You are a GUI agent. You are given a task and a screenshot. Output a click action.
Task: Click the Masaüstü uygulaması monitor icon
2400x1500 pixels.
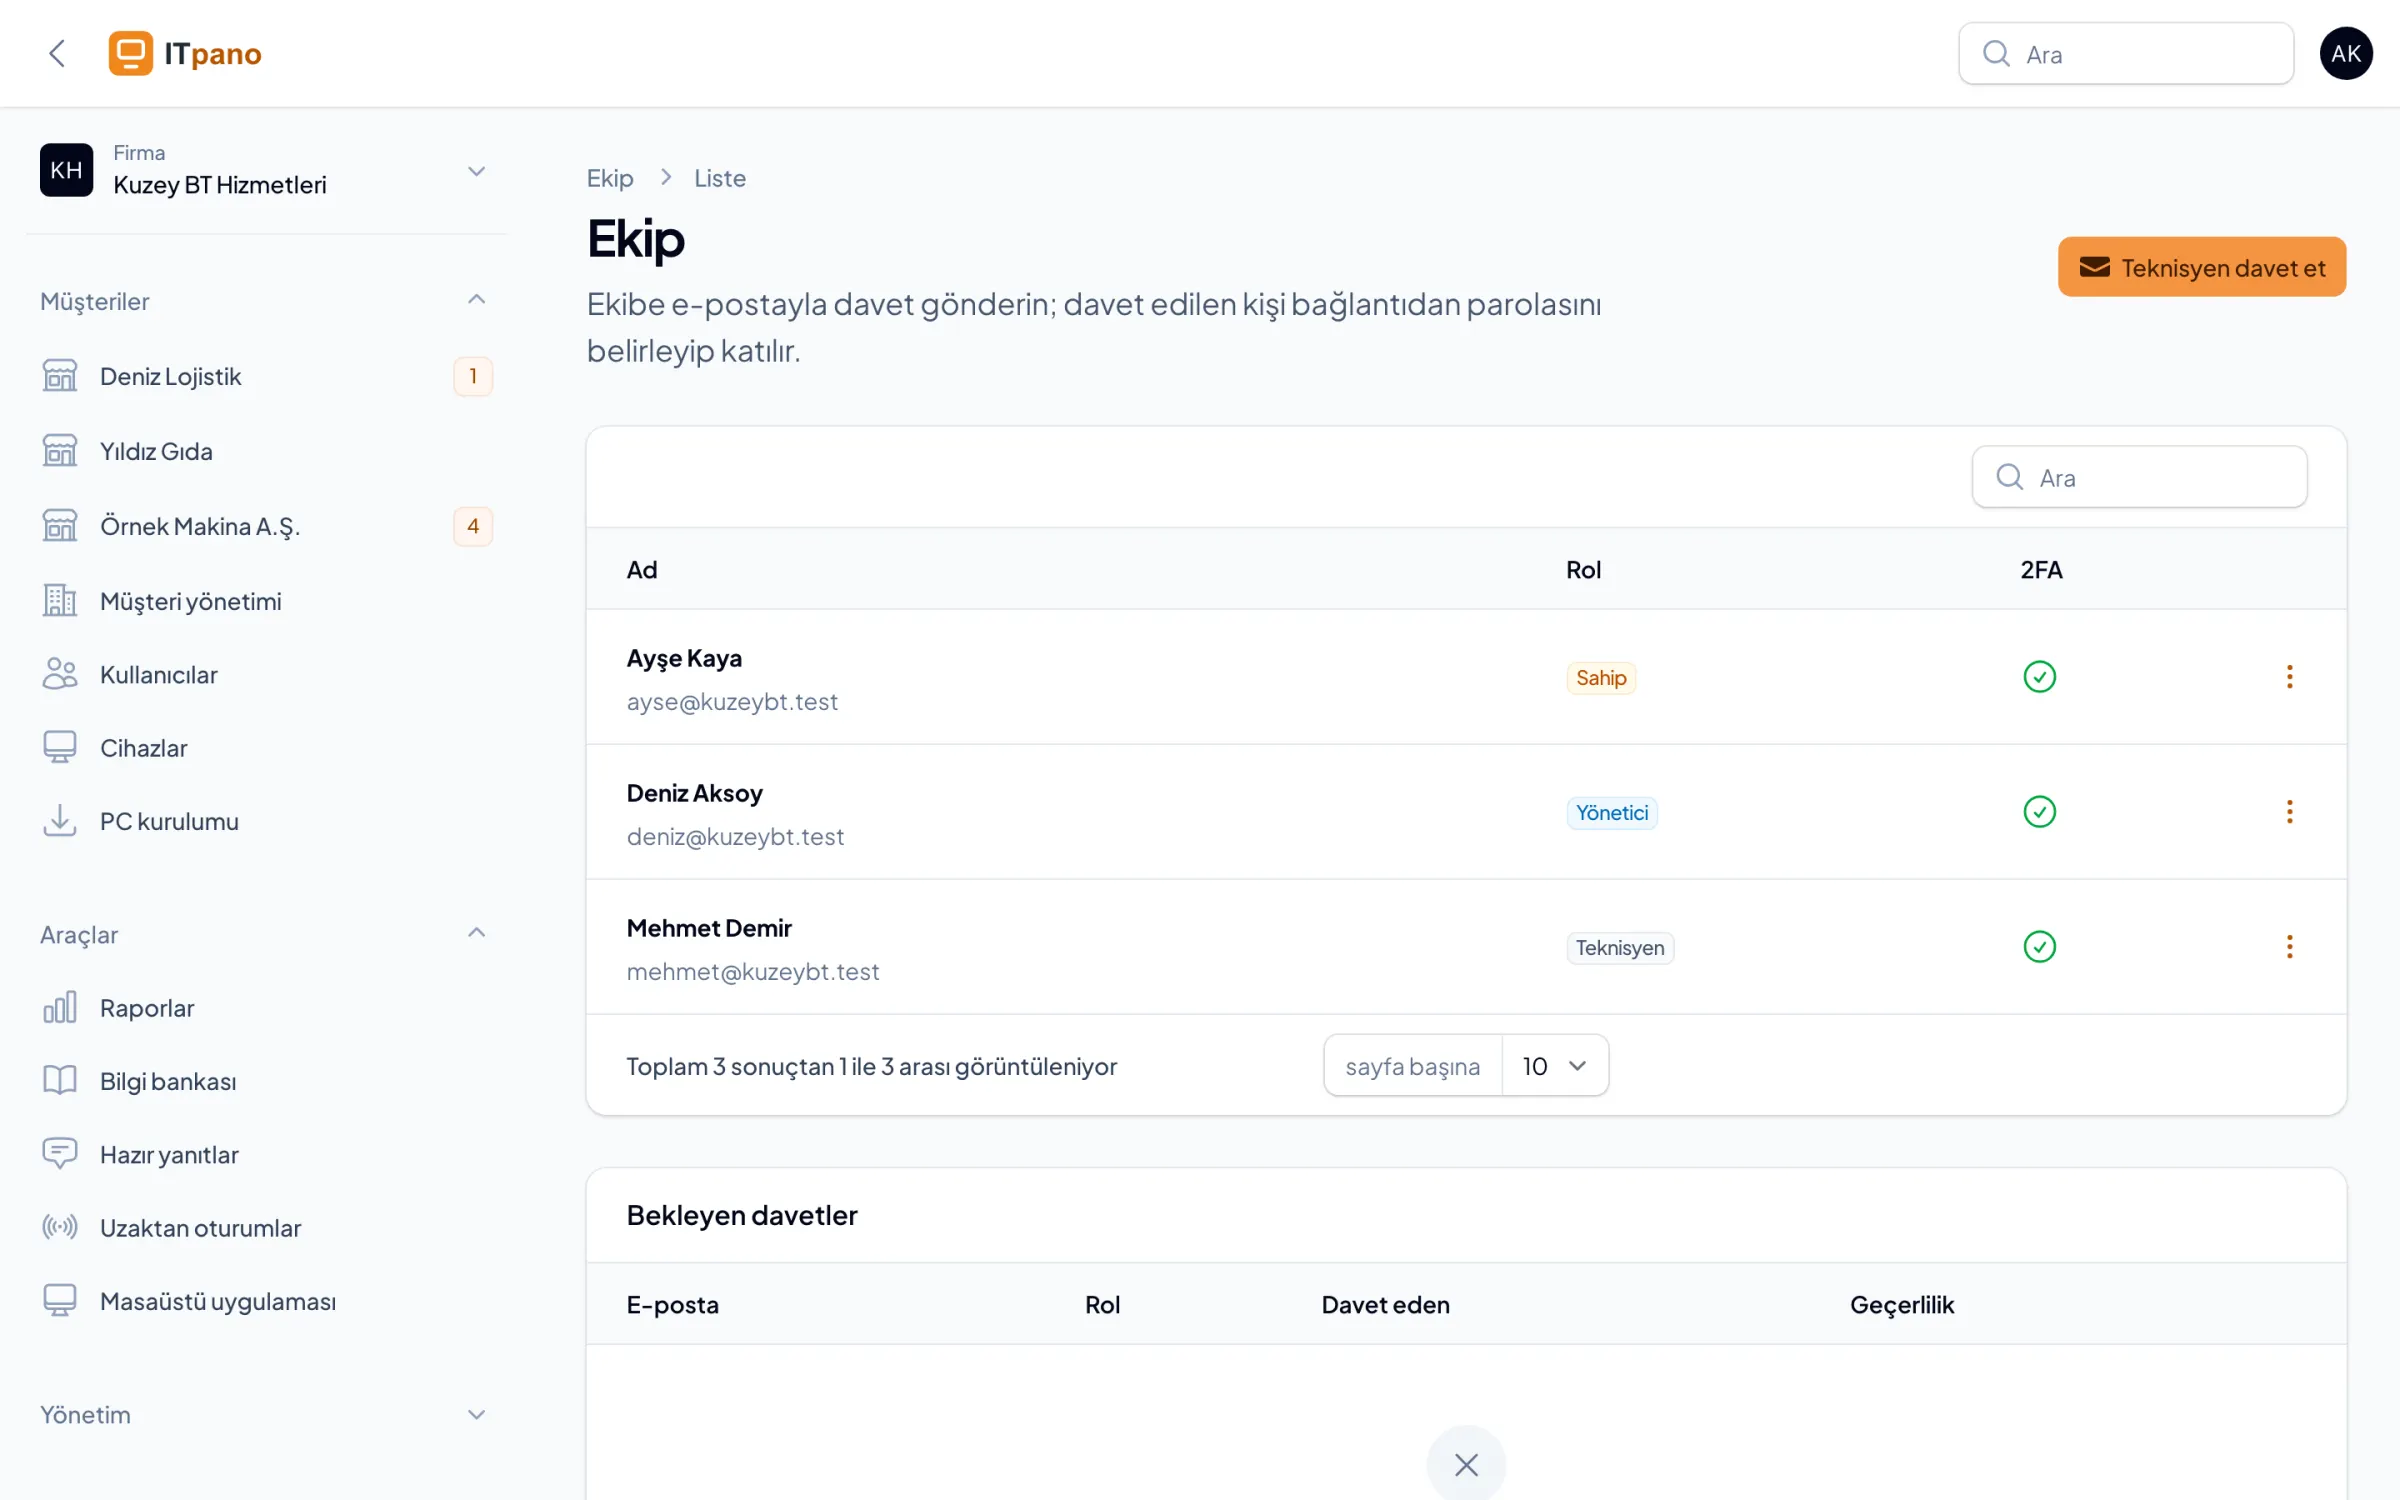click(x=60, y=1301)
